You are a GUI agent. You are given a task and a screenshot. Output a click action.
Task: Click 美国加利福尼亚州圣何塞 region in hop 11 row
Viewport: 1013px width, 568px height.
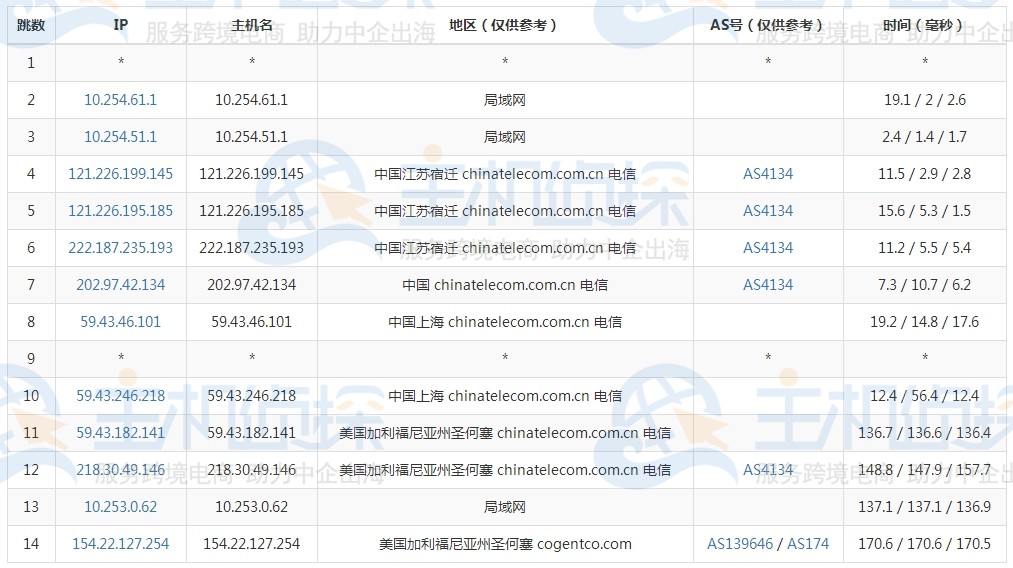pyautogui.click(x=505, y=433)
